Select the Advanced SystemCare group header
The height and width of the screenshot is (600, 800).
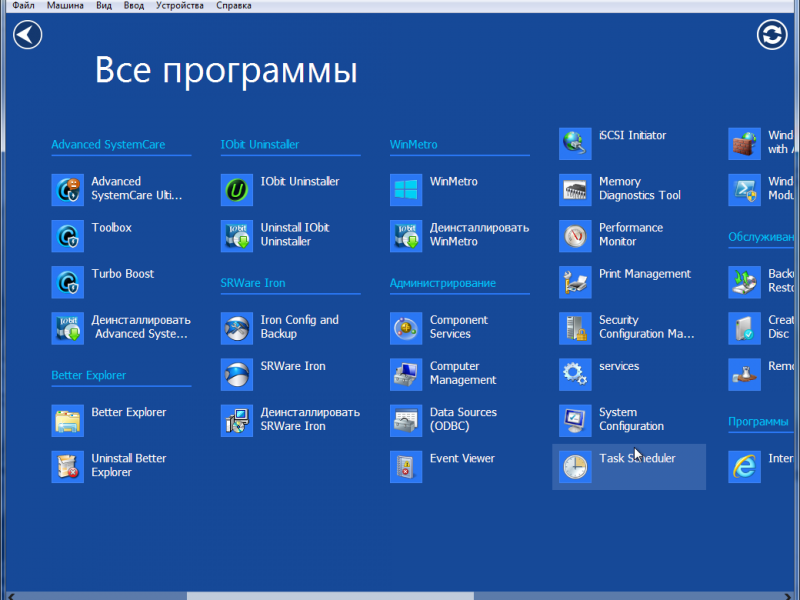108,144
